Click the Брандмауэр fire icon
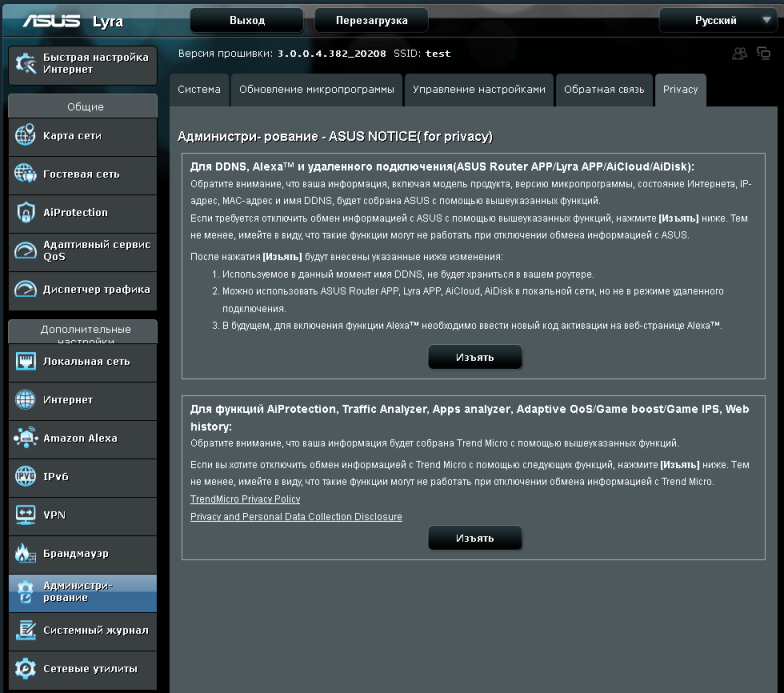The height and width of the screenshot is (693, 784). coord(25,553)
